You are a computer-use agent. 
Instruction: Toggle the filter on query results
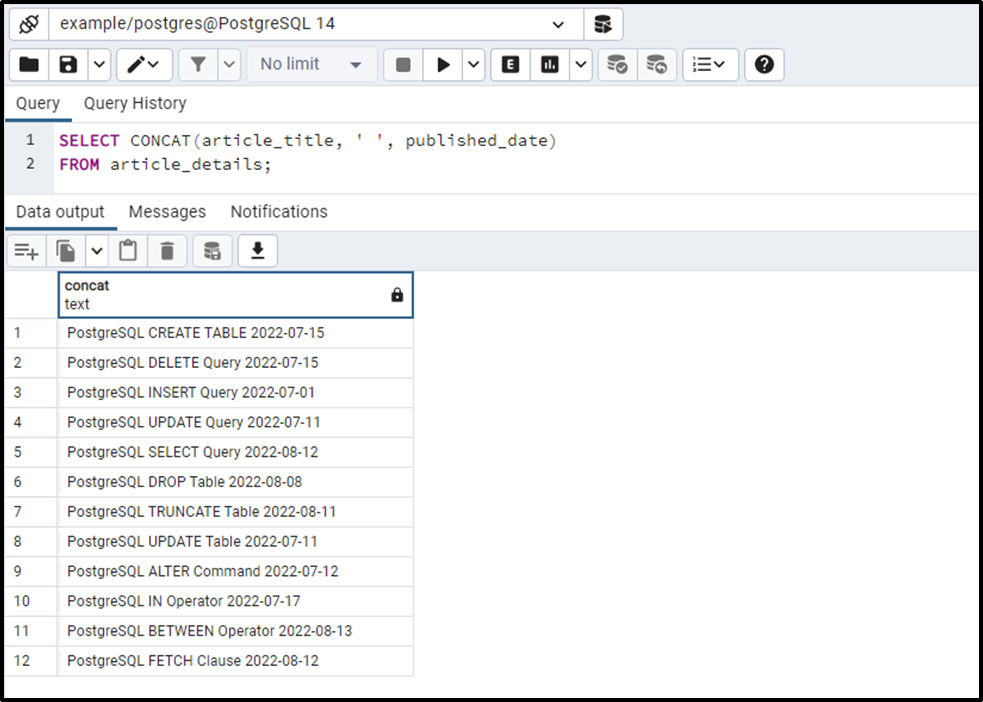click(x=198, y=64)
